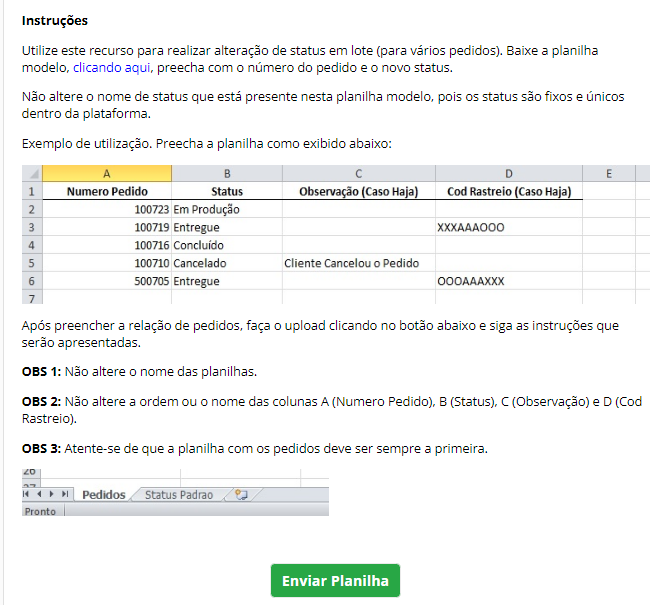Click cell with order number 100723
662x605 pixels.
point(107,209)
